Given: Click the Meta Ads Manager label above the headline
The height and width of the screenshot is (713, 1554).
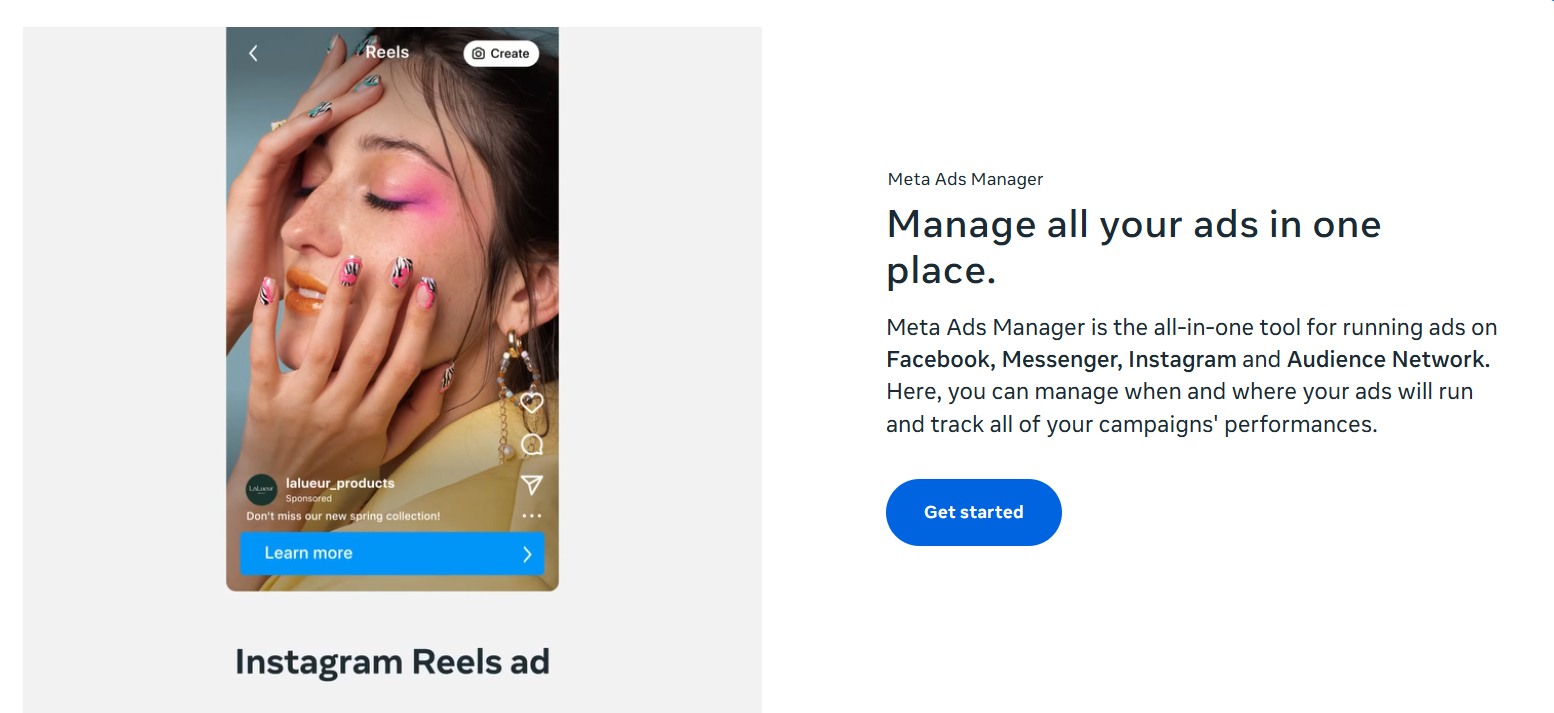Looking at the screenshot, I should coord(965,180).
